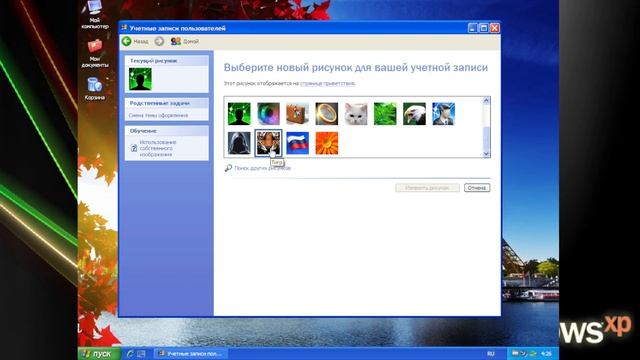This screenshot has height=360, width=640.
Task: Minimize the user accounts window
Action: pos(472,28)
